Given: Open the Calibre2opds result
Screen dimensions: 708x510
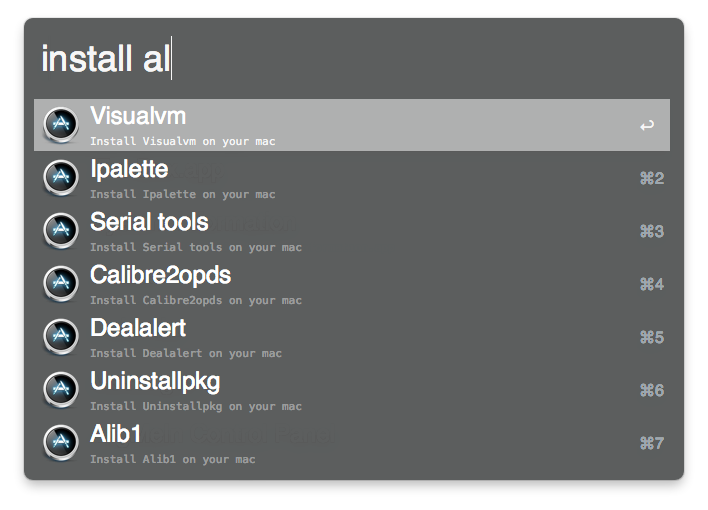Looking at the screenshot, I should [x=160, y=275].
